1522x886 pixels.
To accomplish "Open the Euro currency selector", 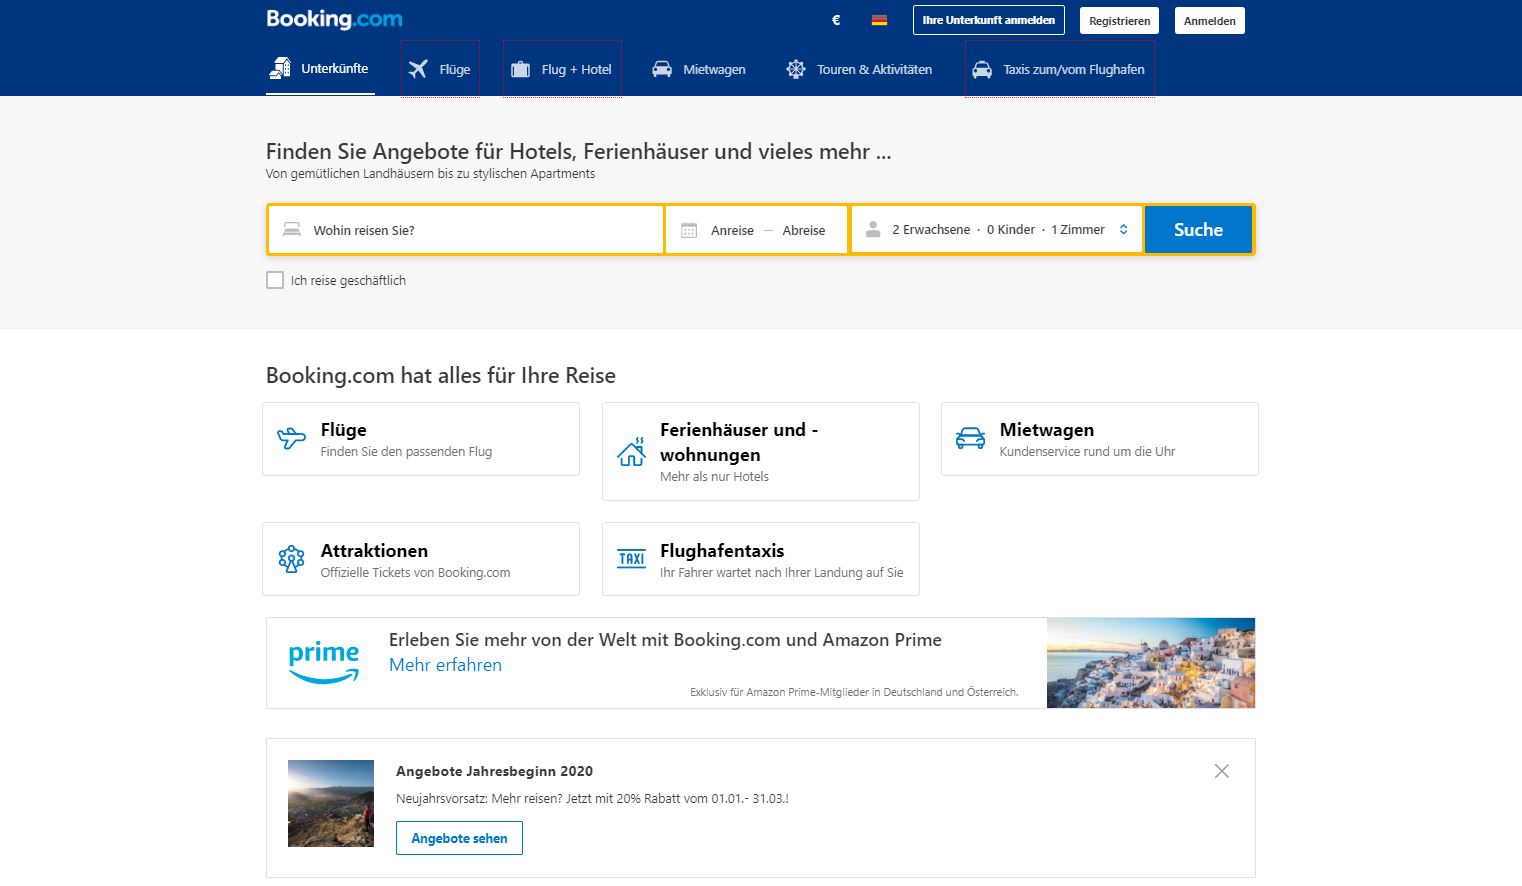I will click(836, 20).
